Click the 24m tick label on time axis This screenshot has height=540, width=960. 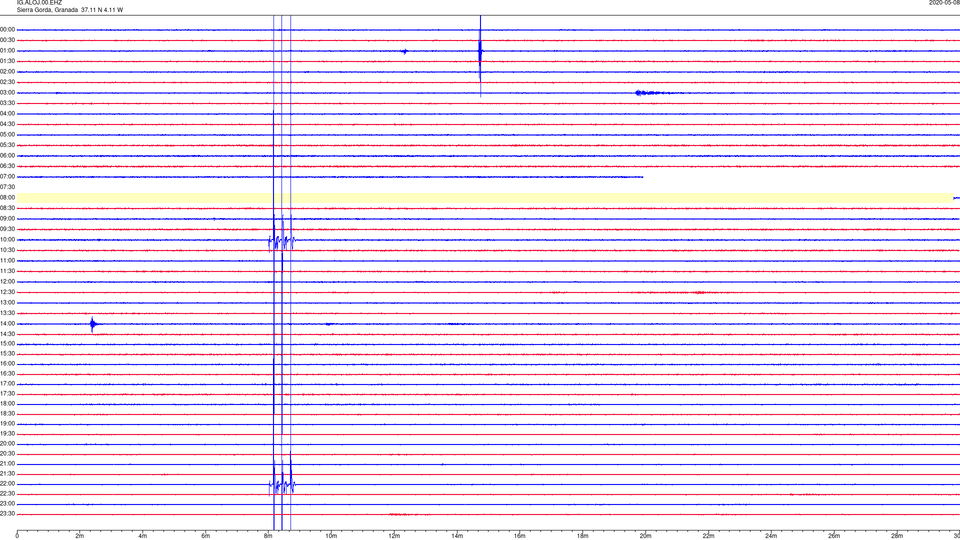[x=771, y=536]
